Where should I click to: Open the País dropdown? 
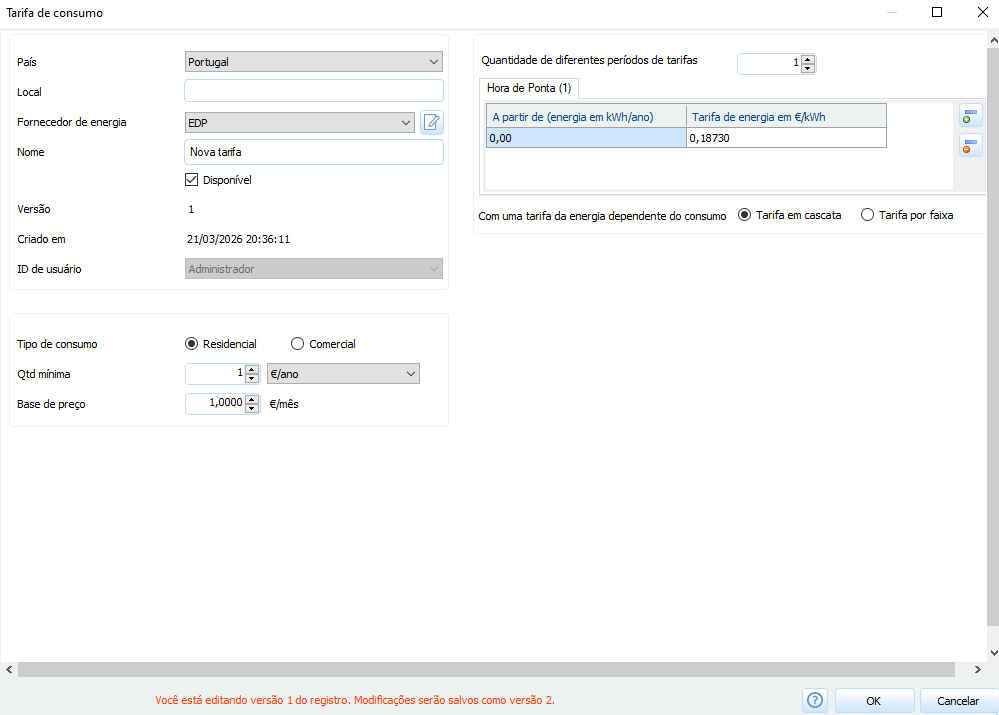[314, 62]
